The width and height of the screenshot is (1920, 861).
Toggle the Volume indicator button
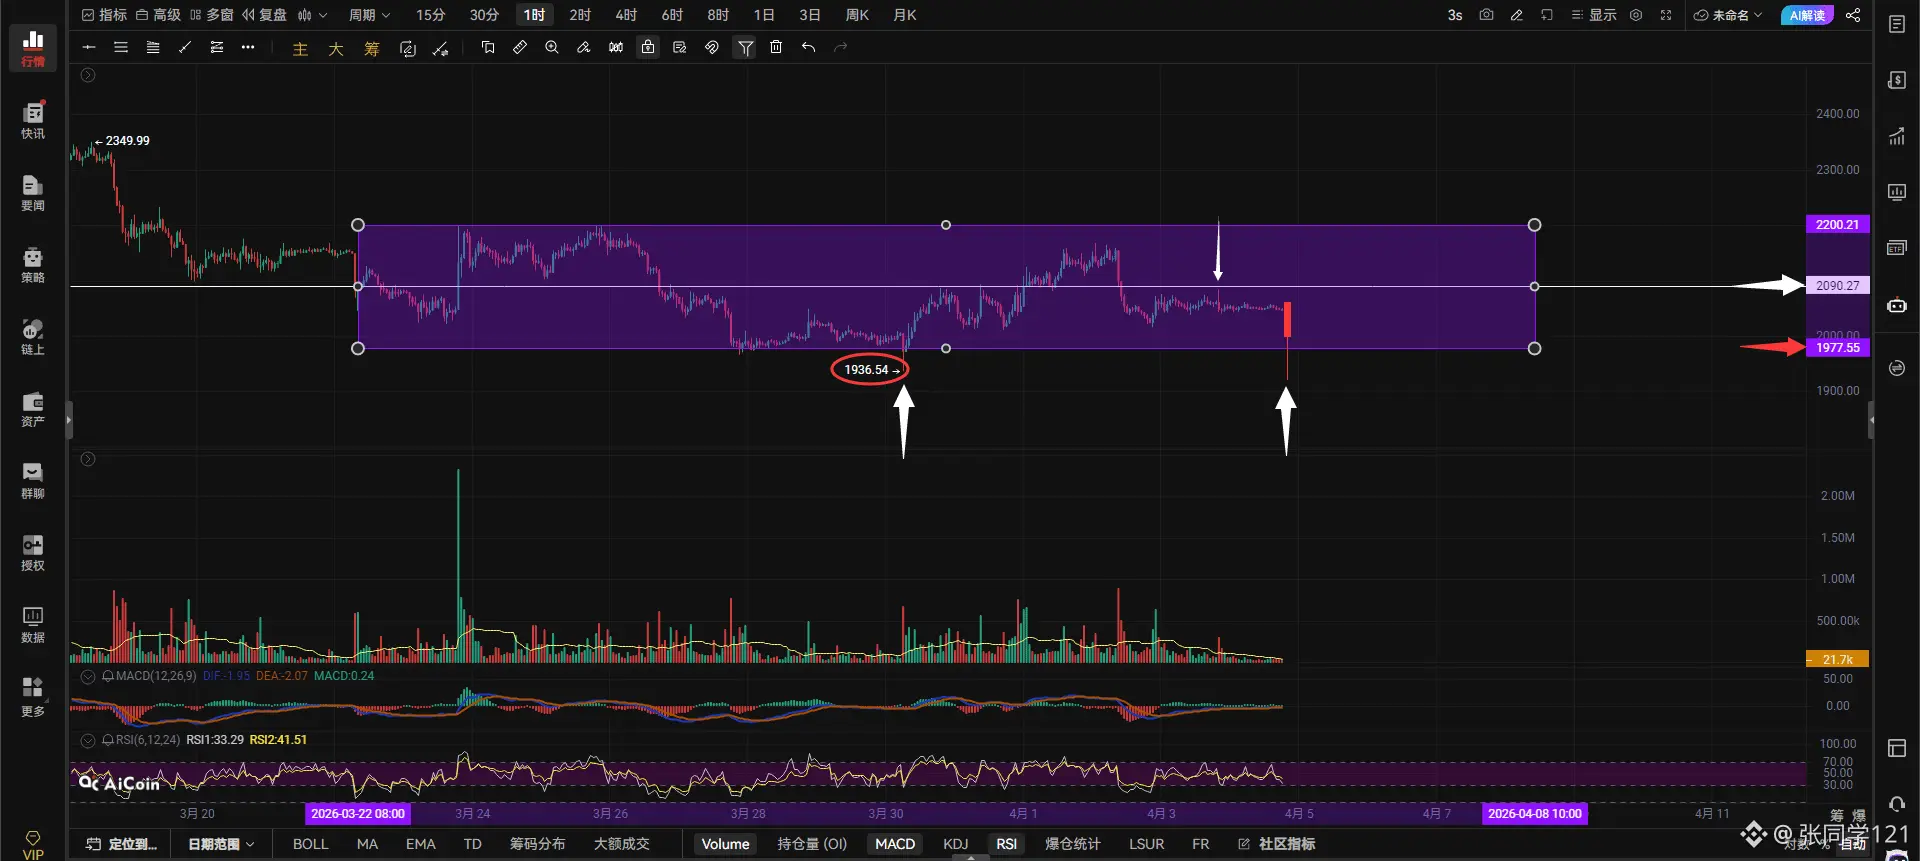[x=725, y=844]
